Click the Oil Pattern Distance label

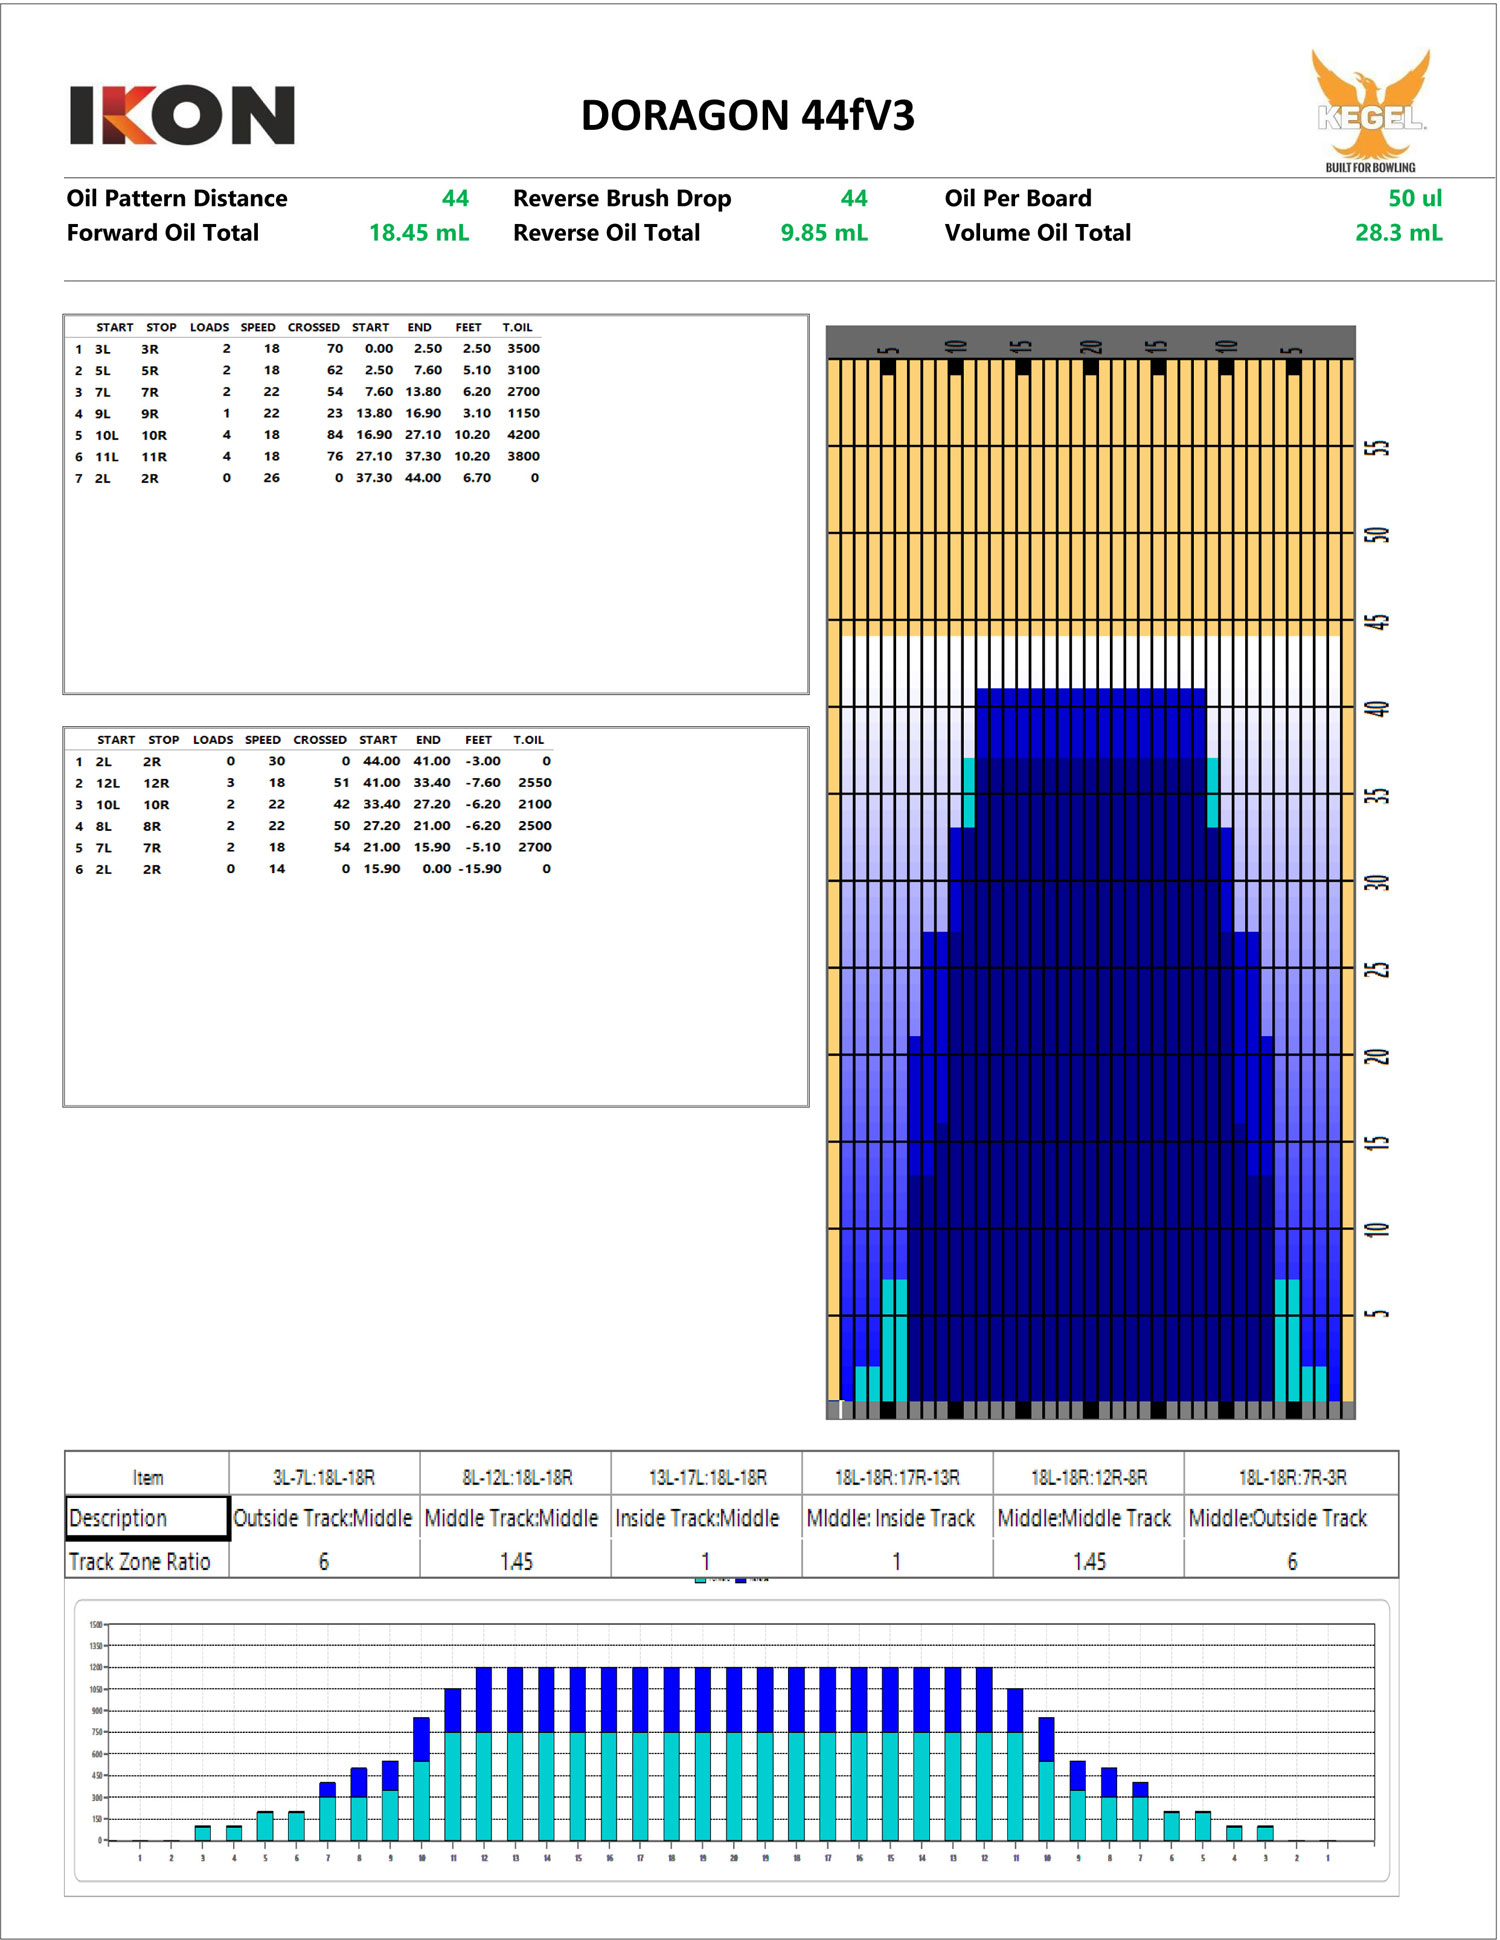pos(177,198)
